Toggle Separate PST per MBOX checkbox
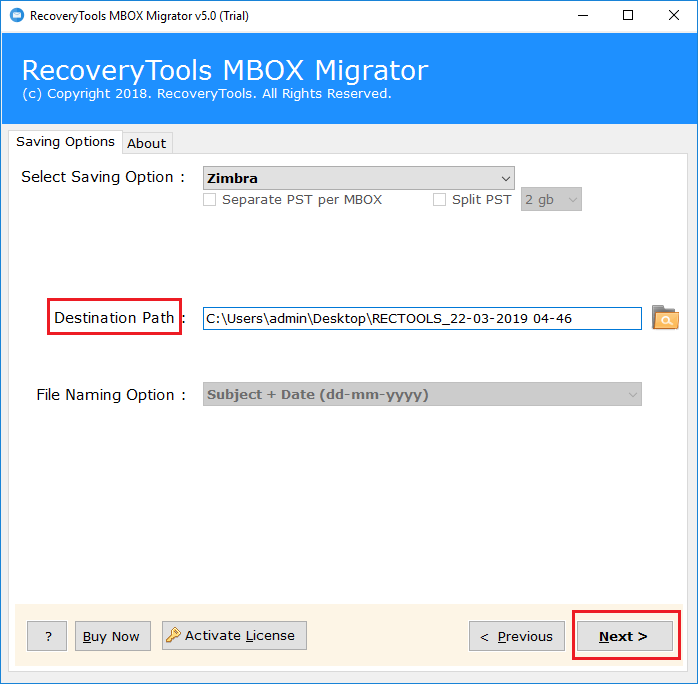The height and width of the screenshot is (684, 698). click(209, 199)
